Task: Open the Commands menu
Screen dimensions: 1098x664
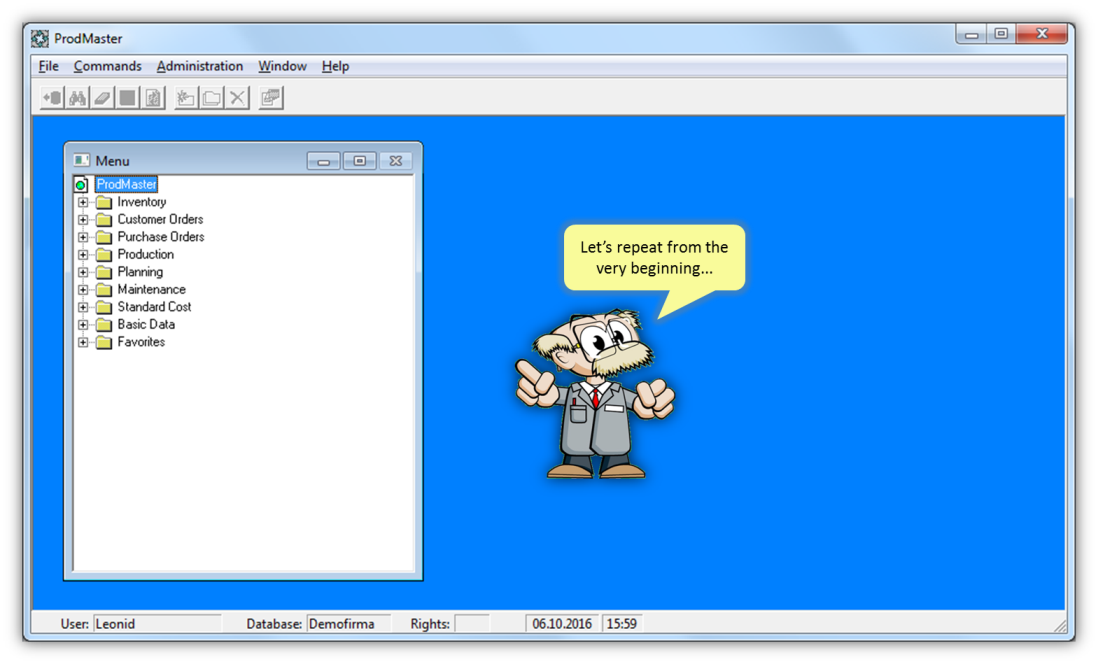Action: (x=107, y=66)
